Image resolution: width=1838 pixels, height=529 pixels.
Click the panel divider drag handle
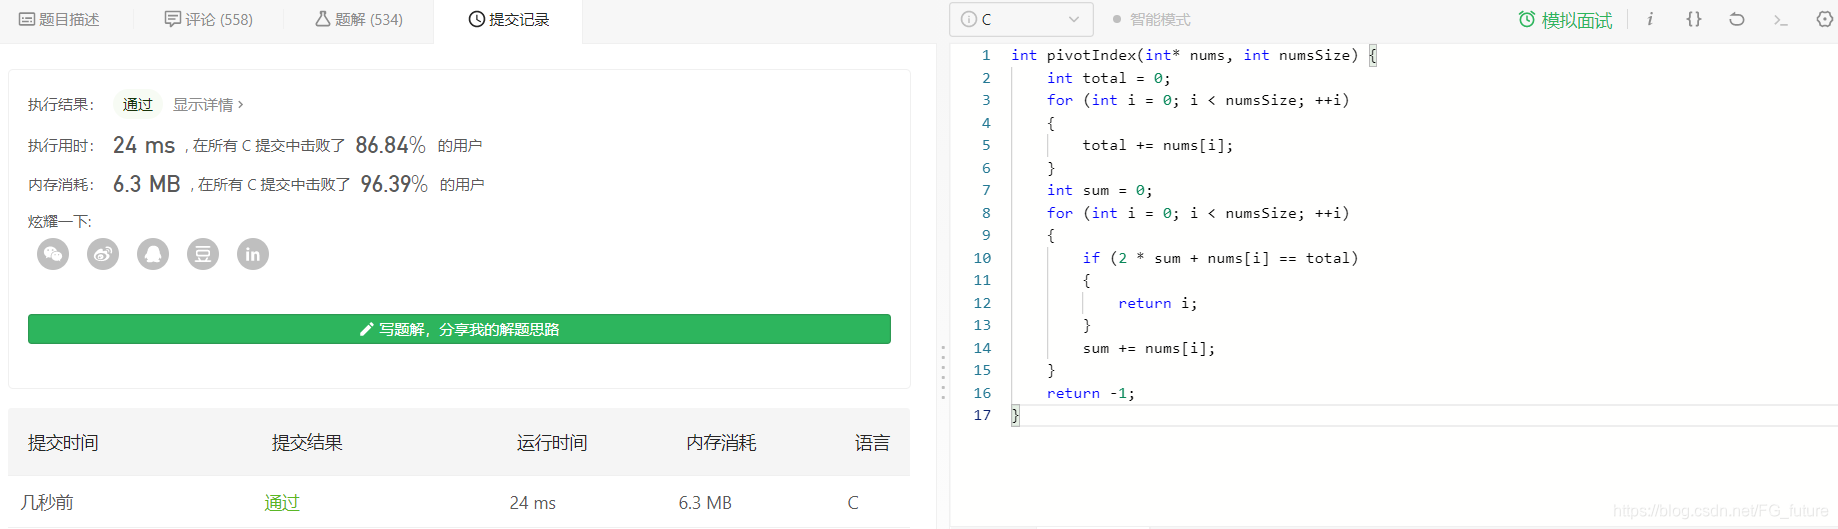point(942,373)
